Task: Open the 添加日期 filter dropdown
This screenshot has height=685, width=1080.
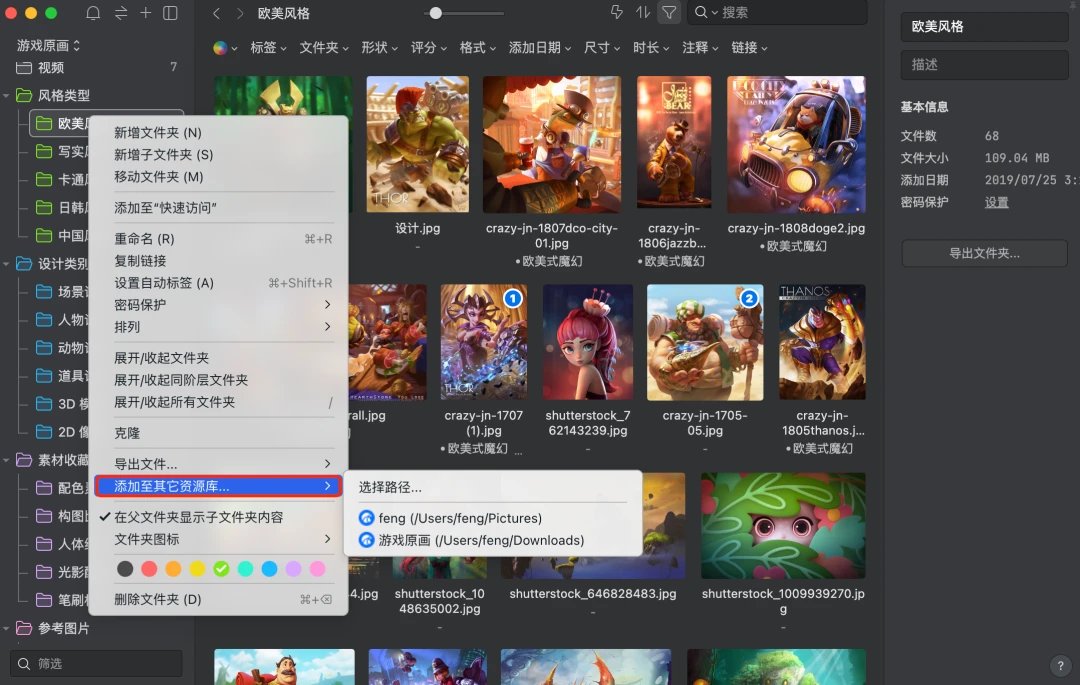Action: click(x=540, y=48)
